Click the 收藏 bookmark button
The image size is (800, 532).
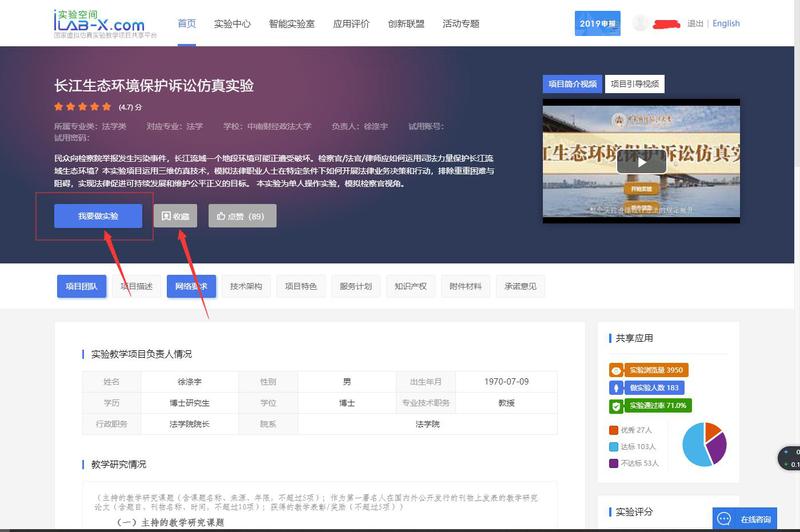click(175, 216)
